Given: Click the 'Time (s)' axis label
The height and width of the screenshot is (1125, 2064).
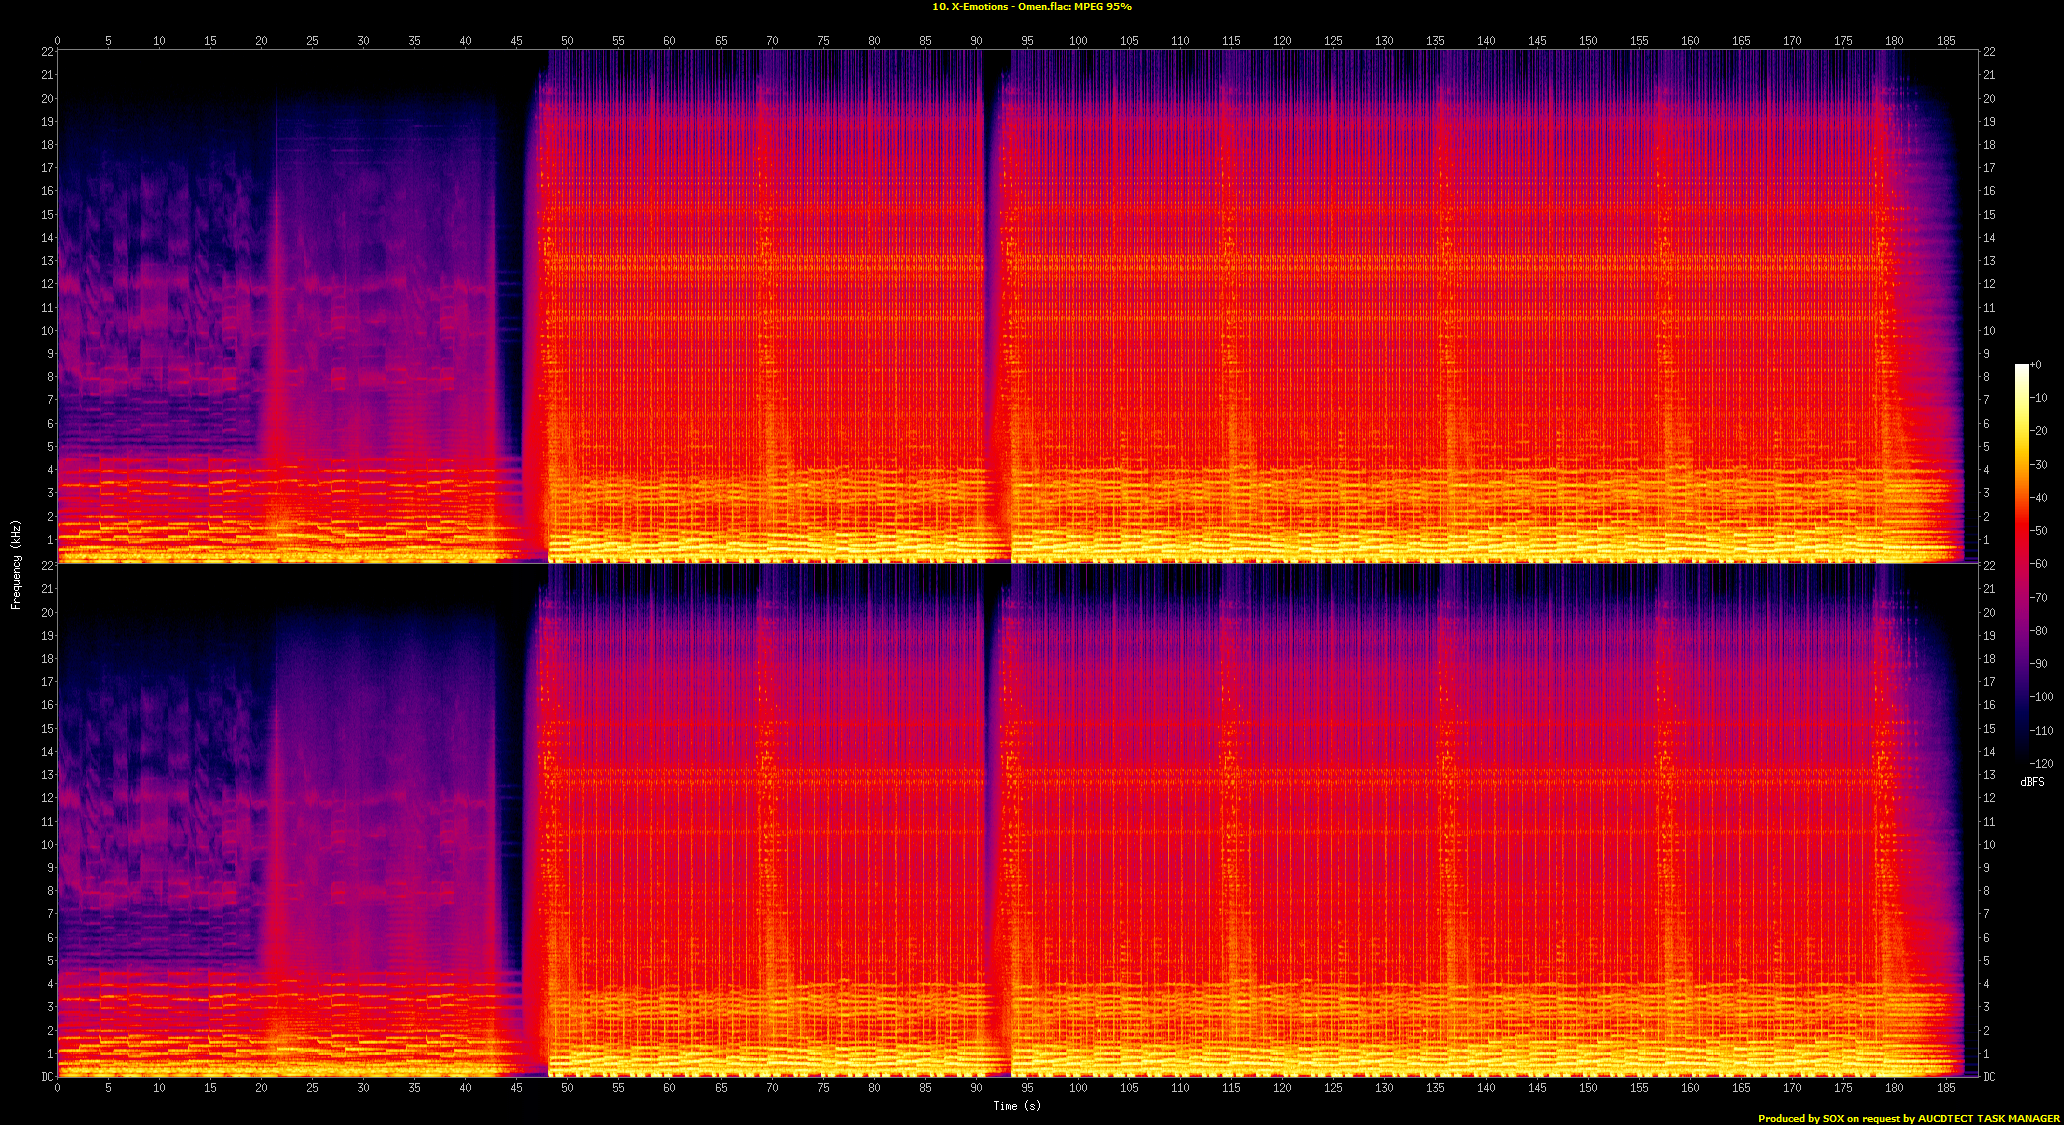Looking at the screenshot, I should [1016, 1105].
